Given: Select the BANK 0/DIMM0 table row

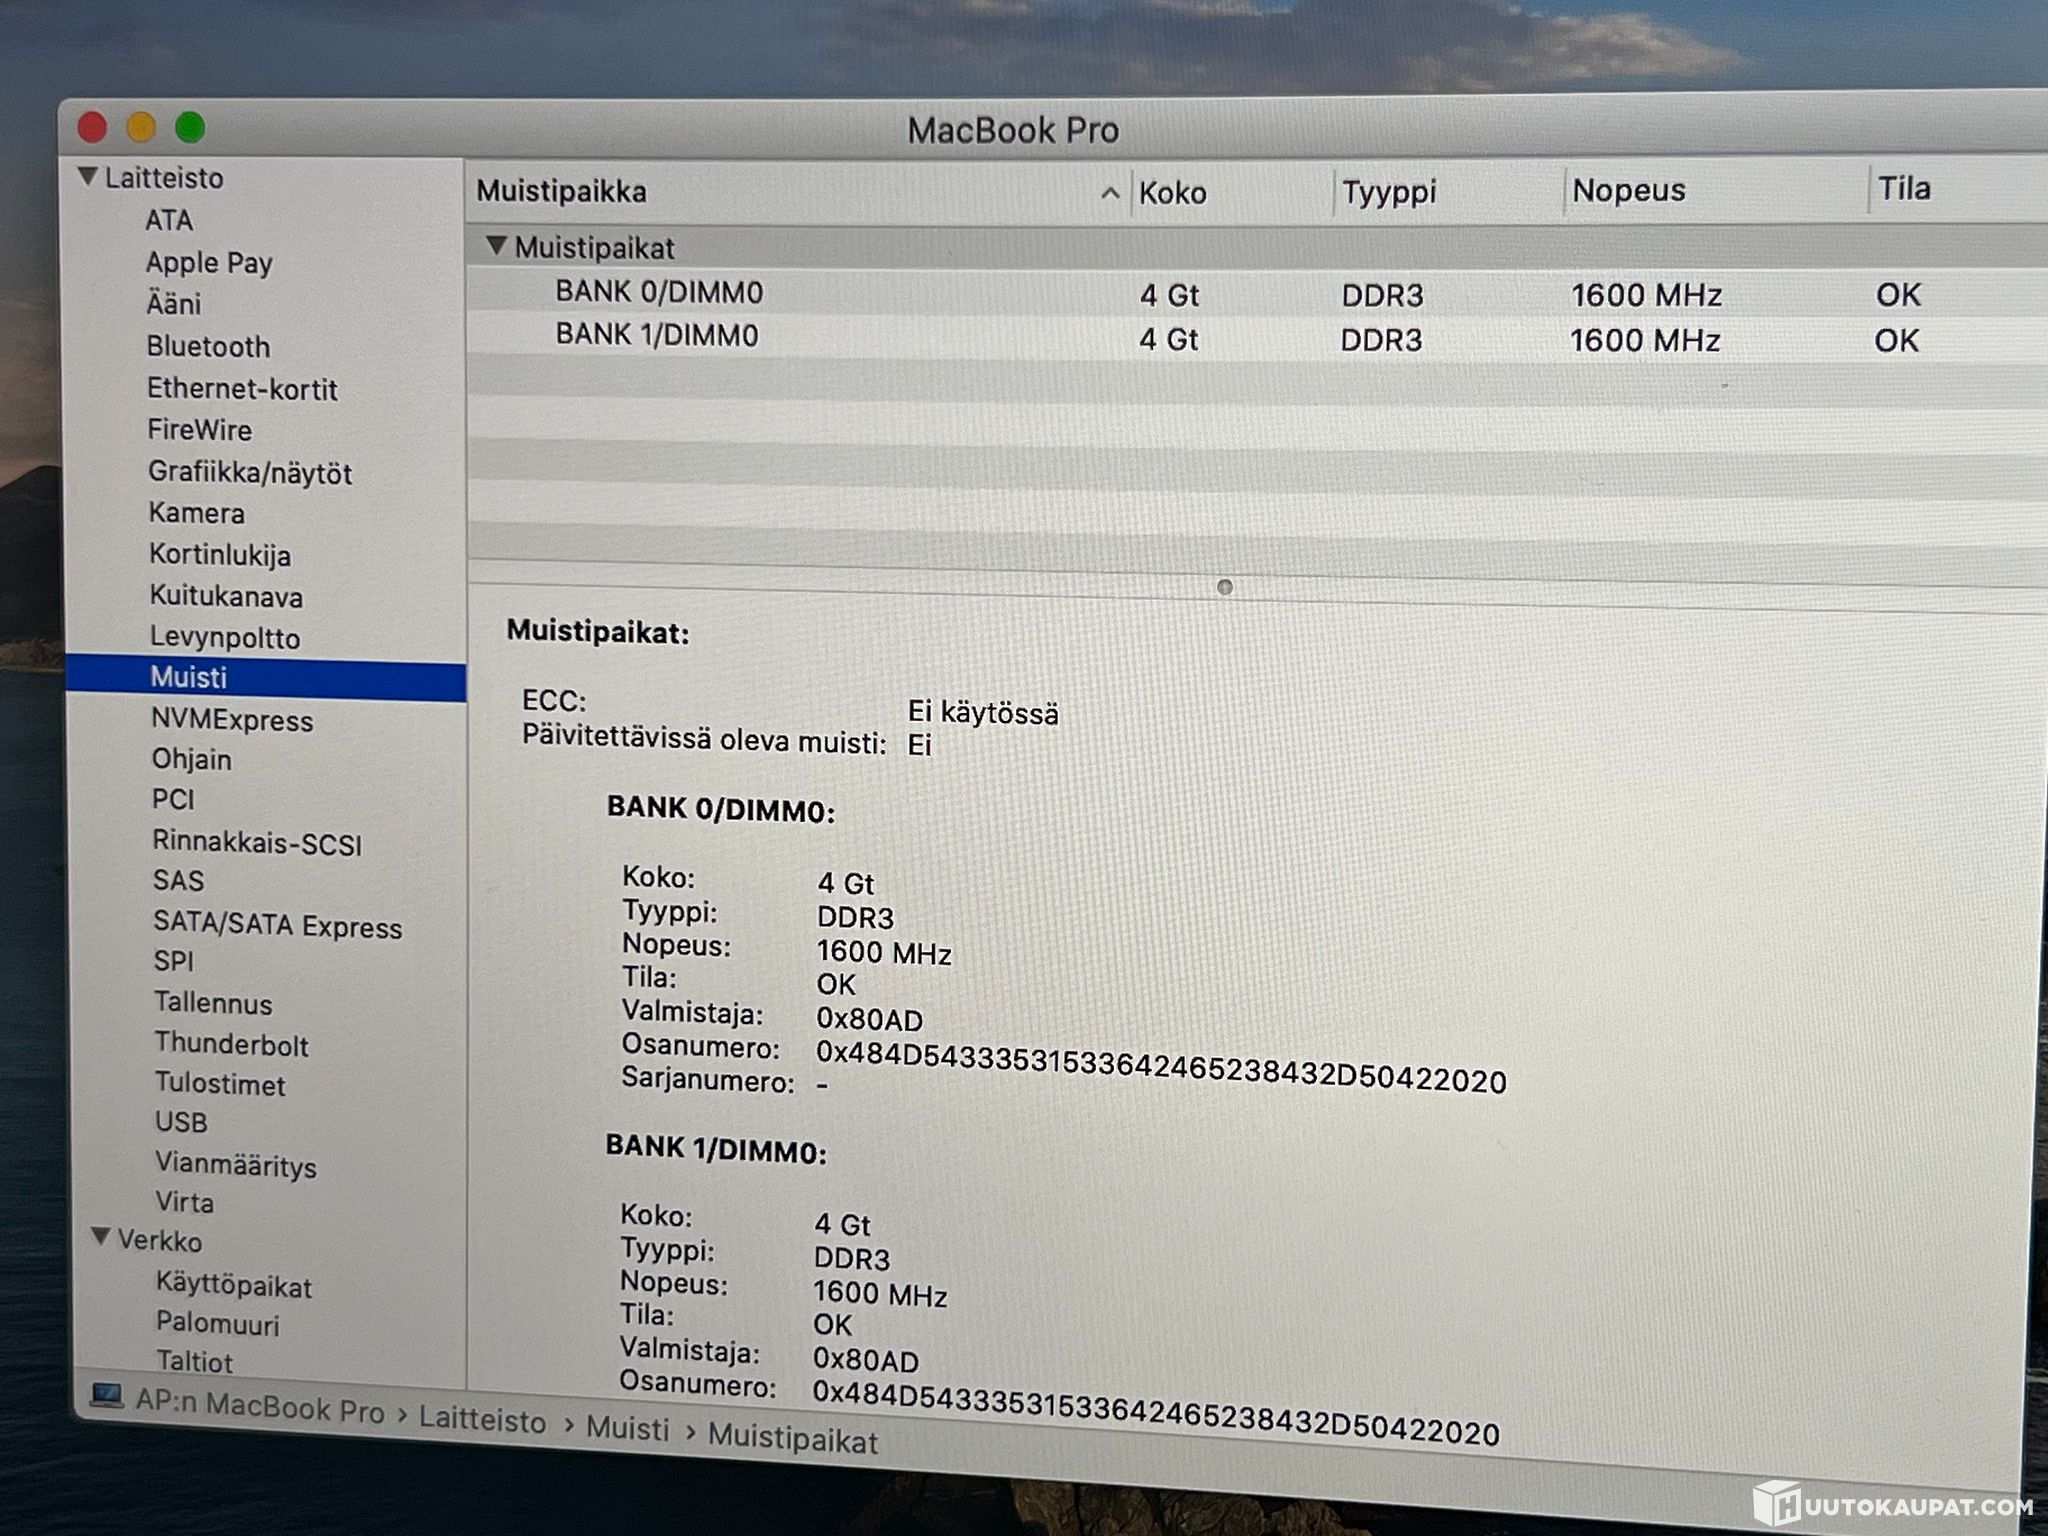Looking at the screenshot, I should tap(1256, 294).
